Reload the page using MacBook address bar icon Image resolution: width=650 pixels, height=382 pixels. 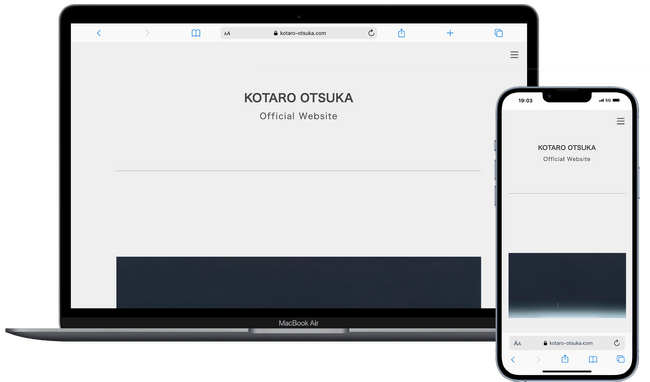[x=371, y=33]
